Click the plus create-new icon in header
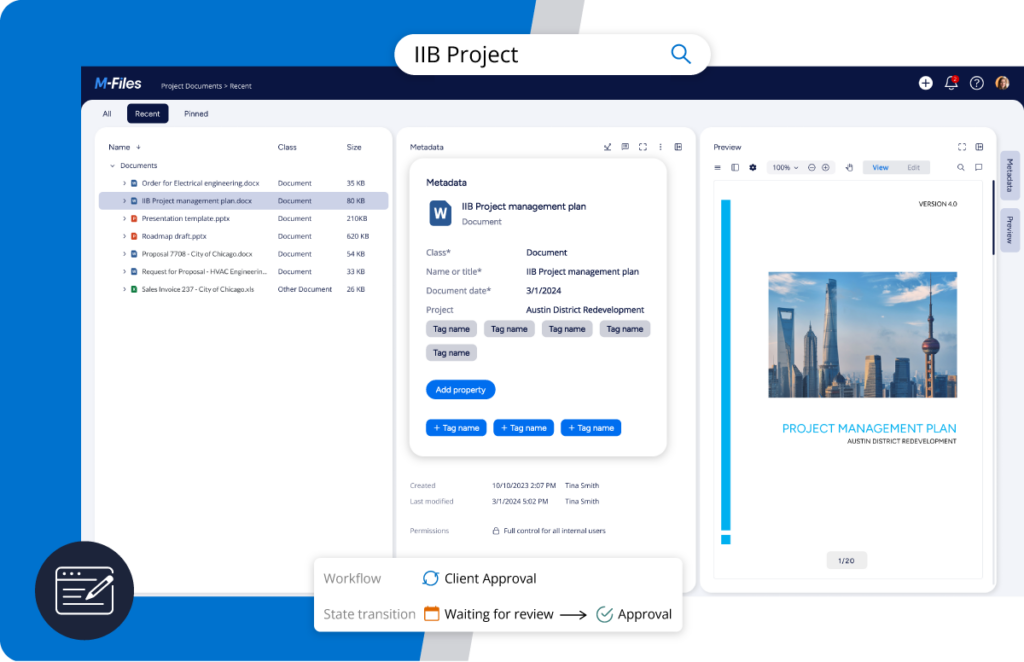Image resolution: width=1024 pixels, height=662 pixels. pos(925,83)
